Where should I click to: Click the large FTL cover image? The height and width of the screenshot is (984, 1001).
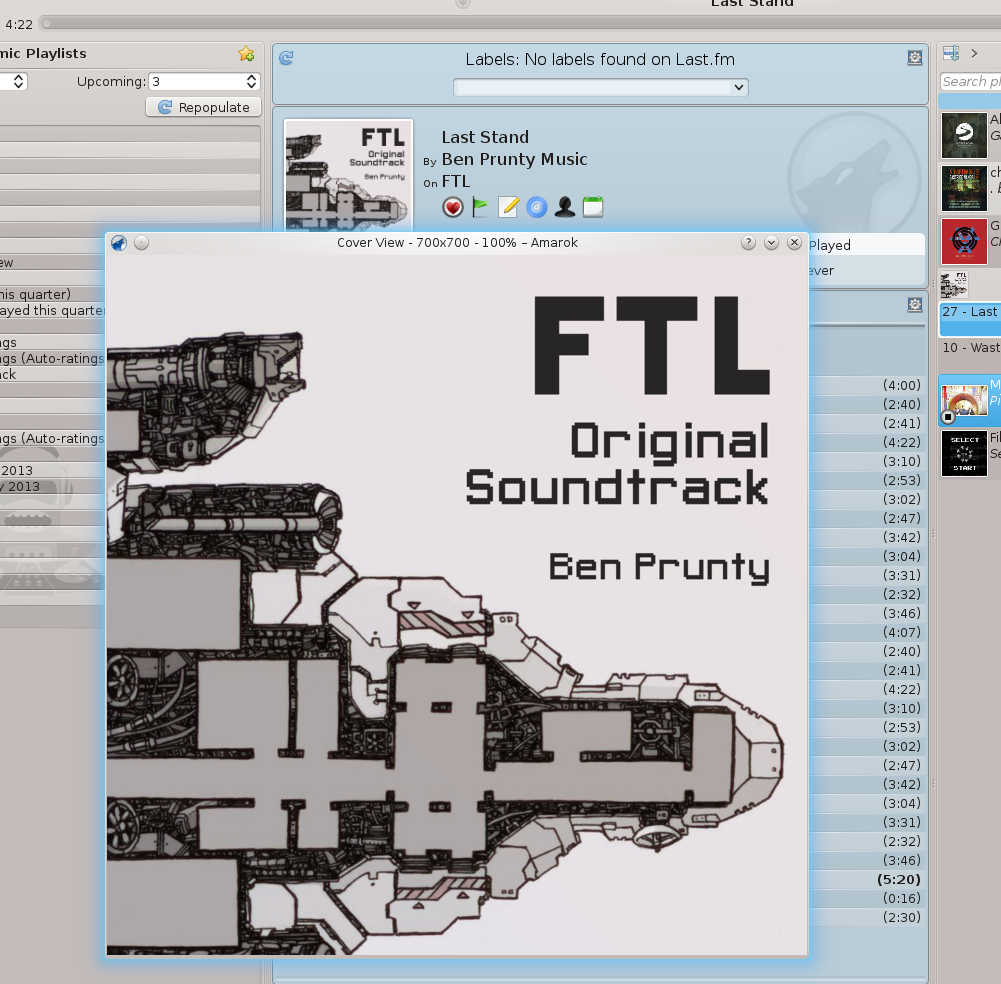point(457,605)
